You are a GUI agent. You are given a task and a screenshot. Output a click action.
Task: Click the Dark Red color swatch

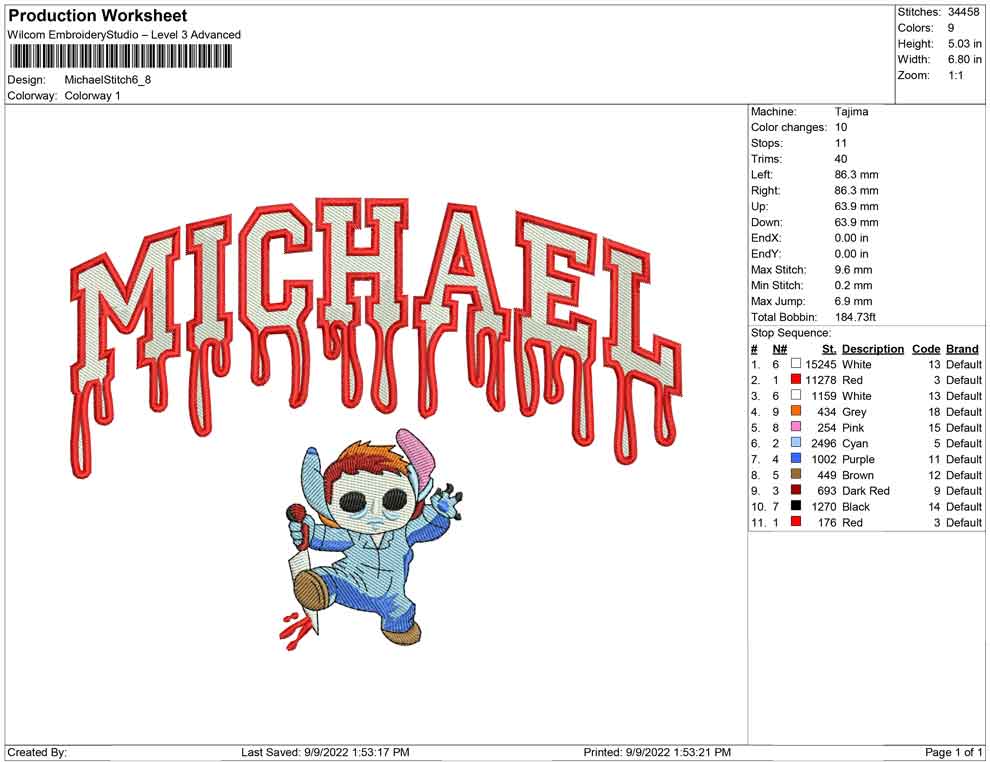(796, 490)
